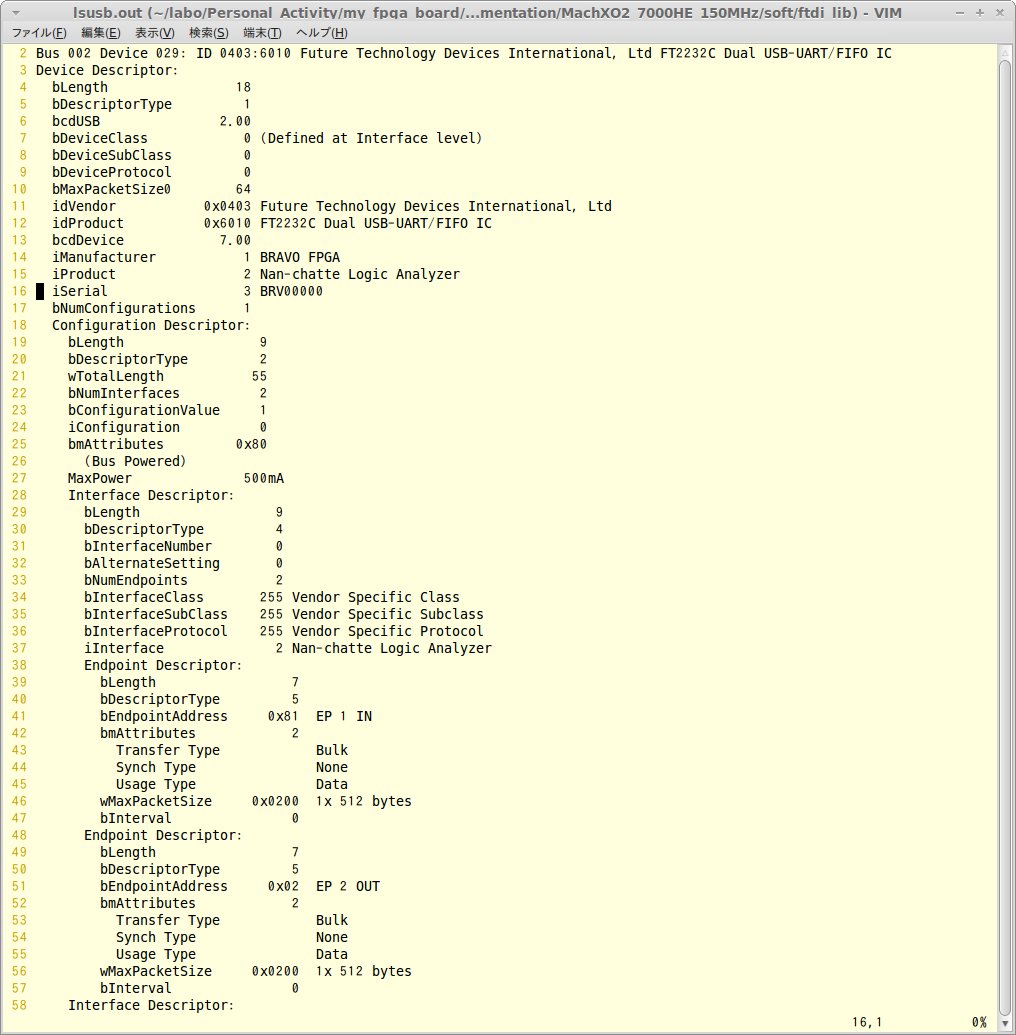Click the '16,1' cursor position indicator

tap(867, 1022)
